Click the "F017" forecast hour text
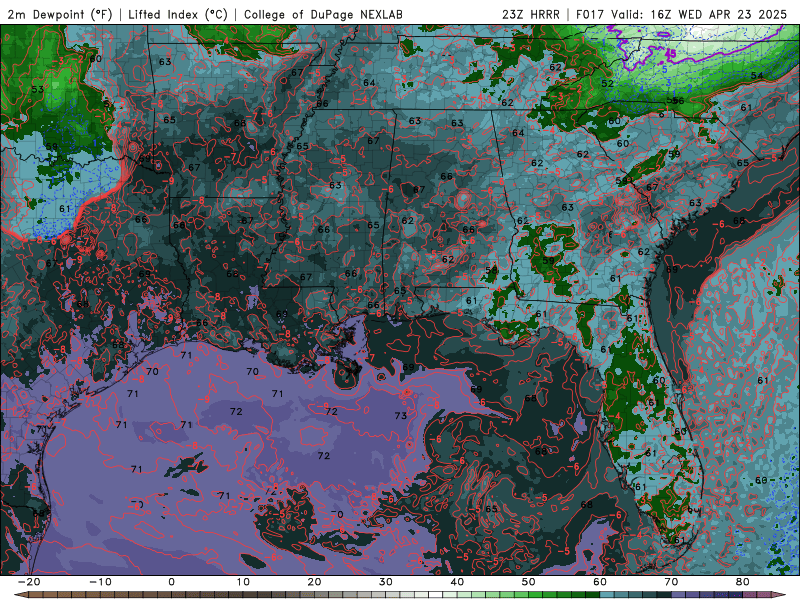Screen dimensions: 800x600 pos(590,15)
